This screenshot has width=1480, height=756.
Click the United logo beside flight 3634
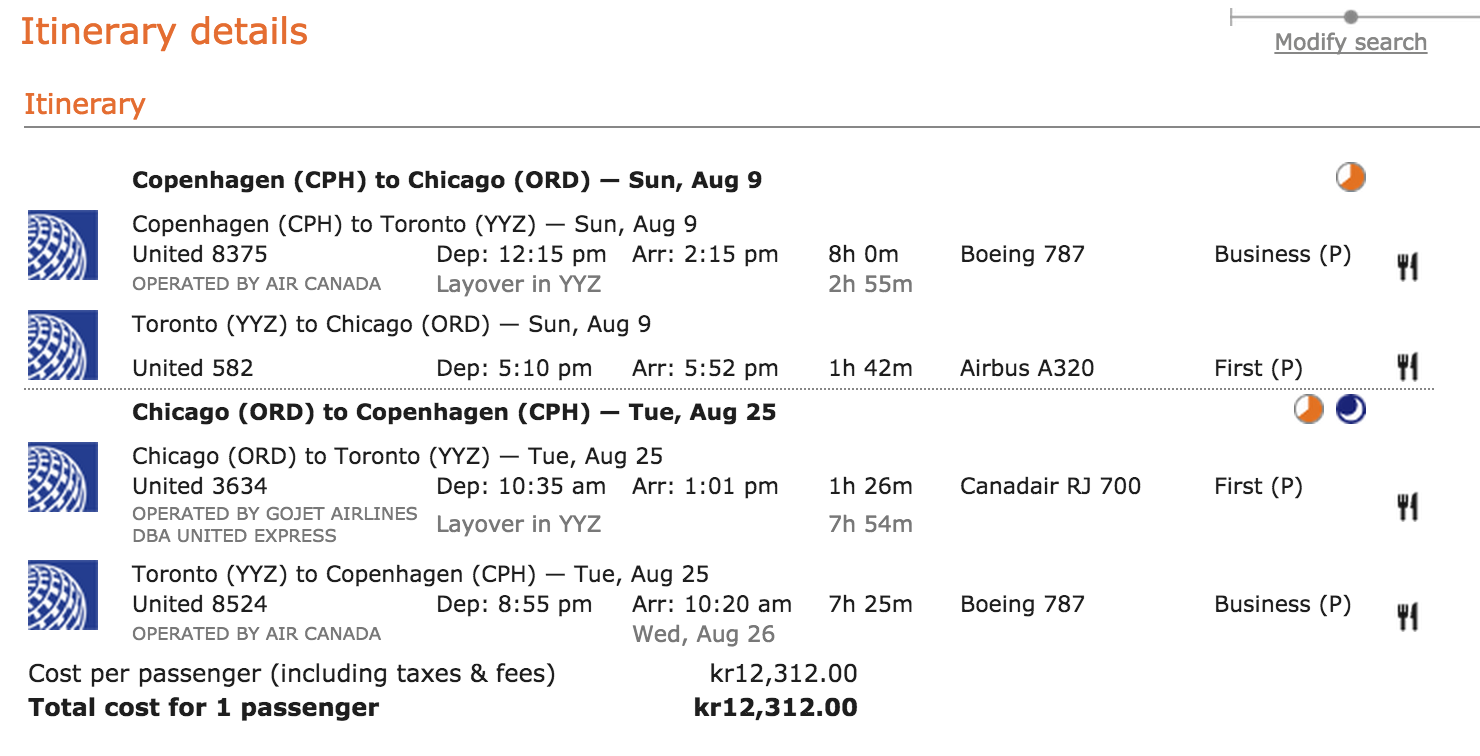pos(63,477)
